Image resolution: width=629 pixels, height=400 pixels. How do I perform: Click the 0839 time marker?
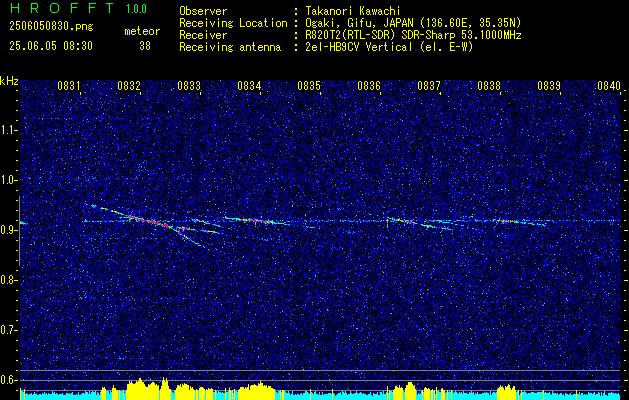click(549, 86)
